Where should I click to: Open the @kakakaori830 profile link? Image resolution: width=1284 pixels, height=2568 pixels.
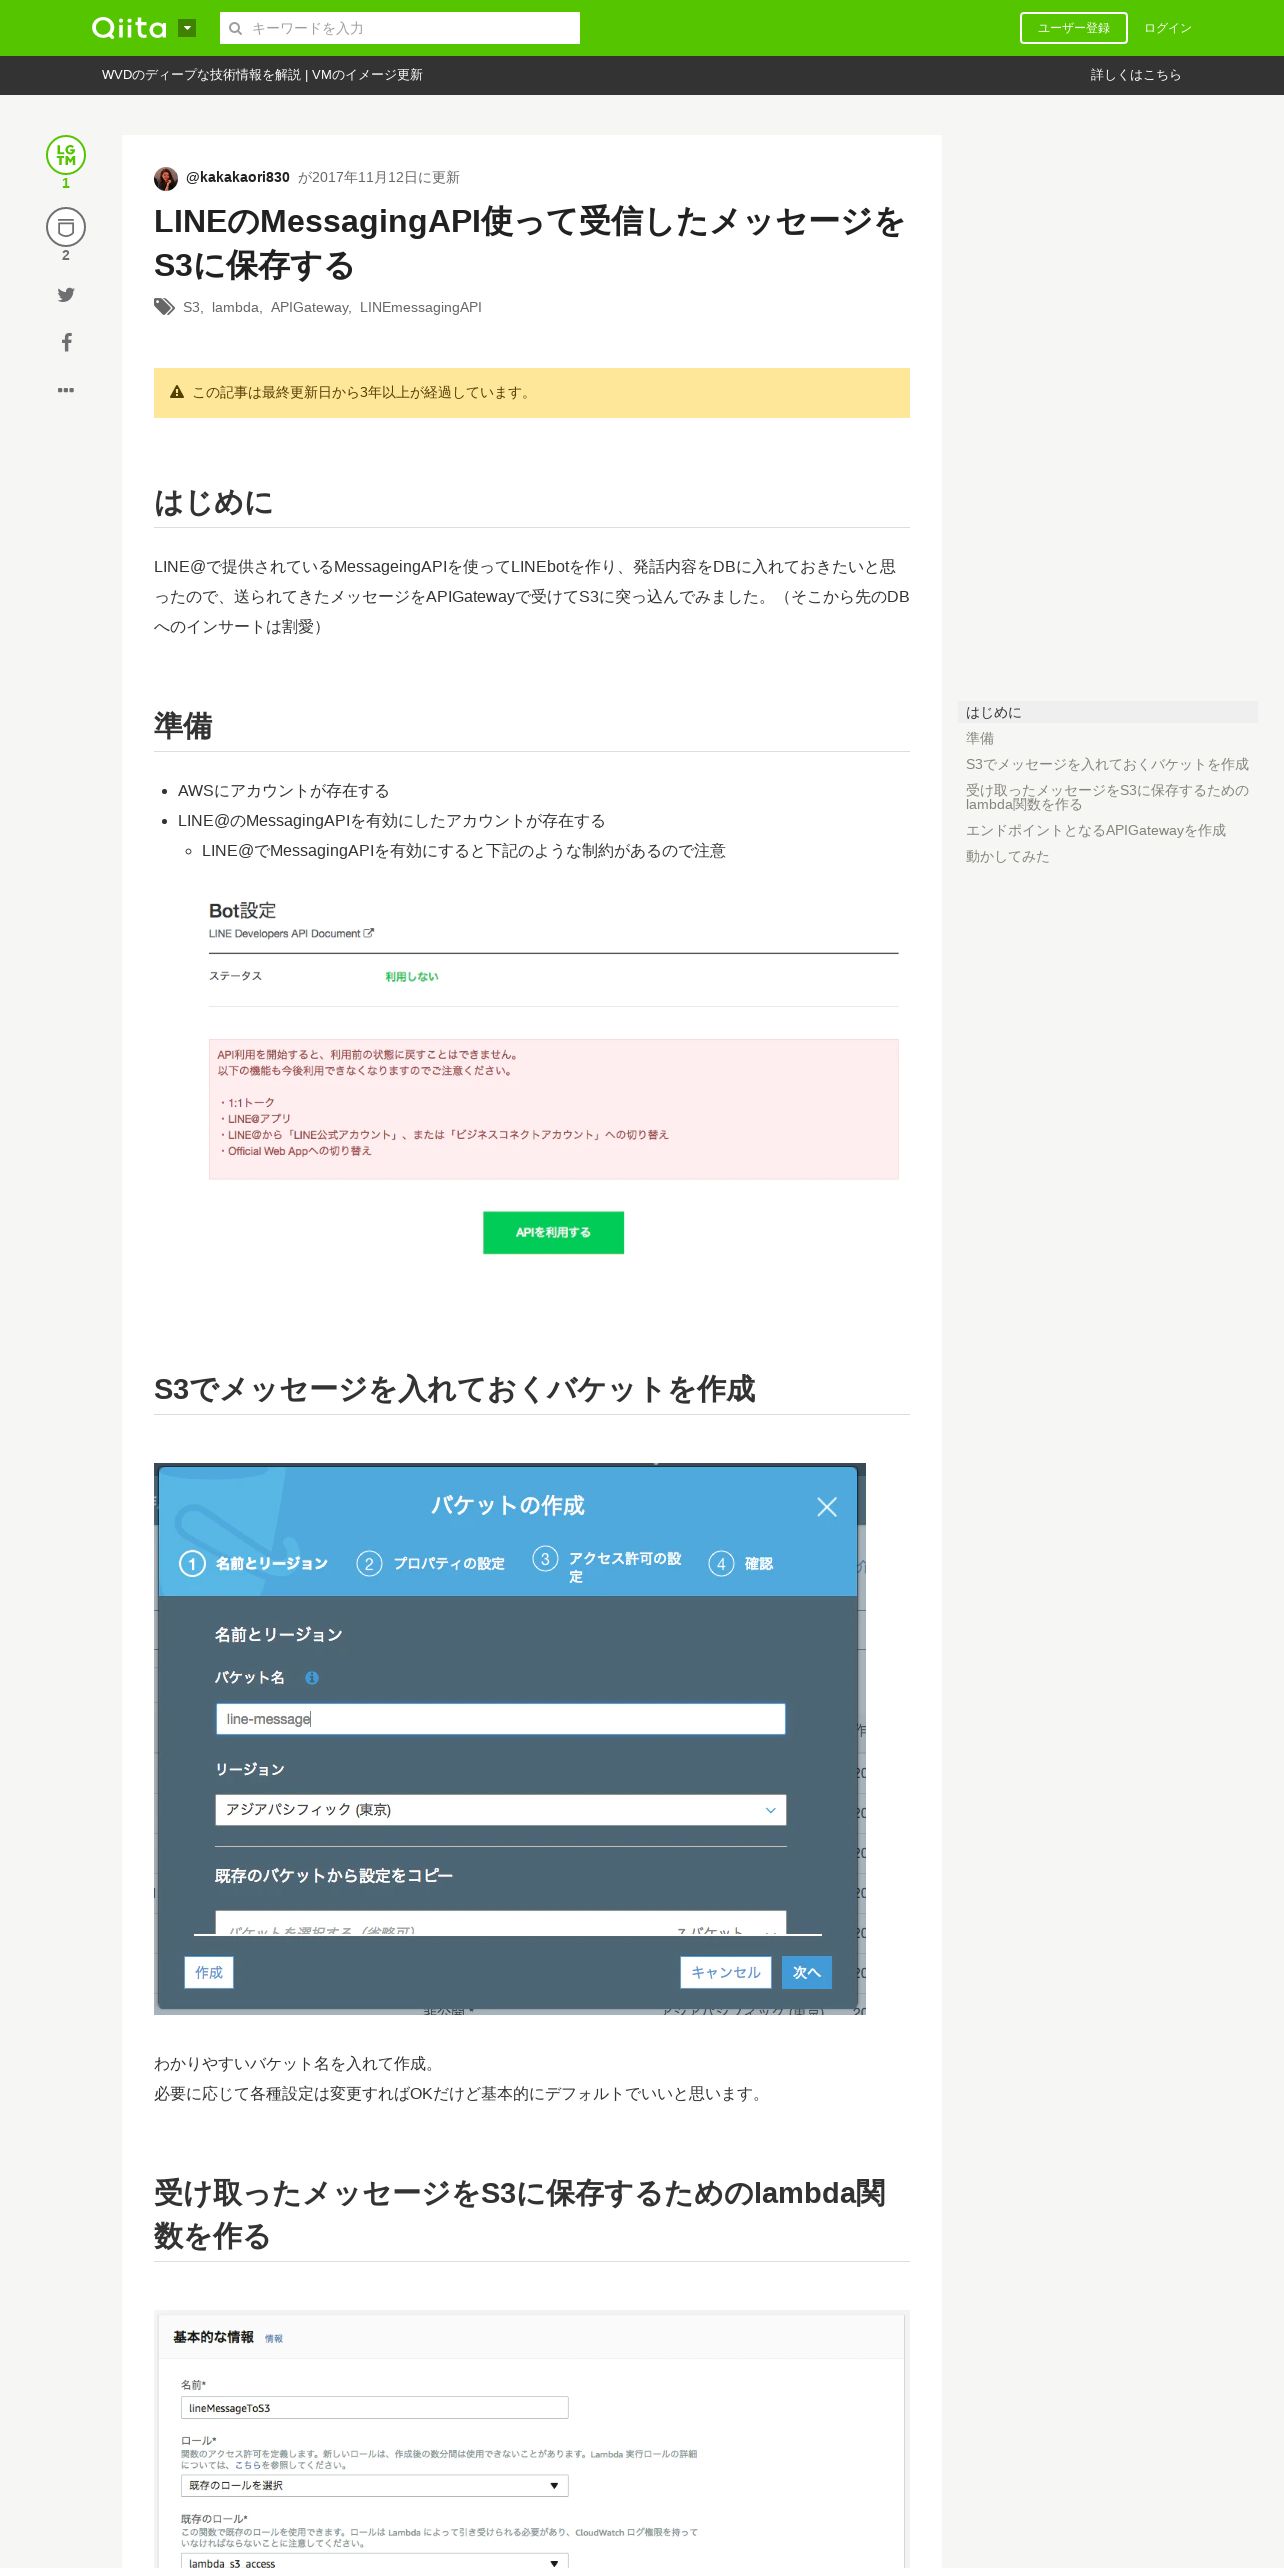238,177
